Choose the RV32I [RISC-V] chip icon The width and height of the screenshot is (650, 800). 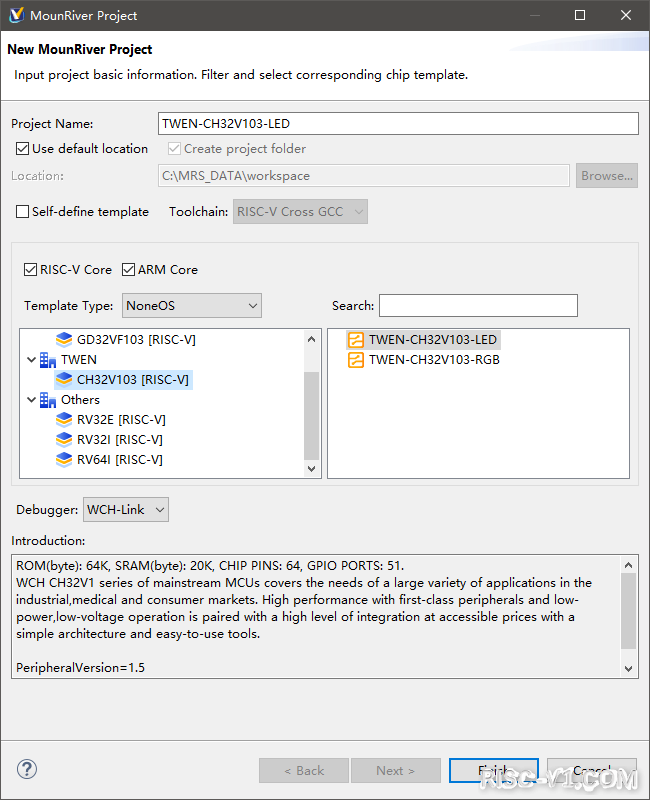point(64,439)
